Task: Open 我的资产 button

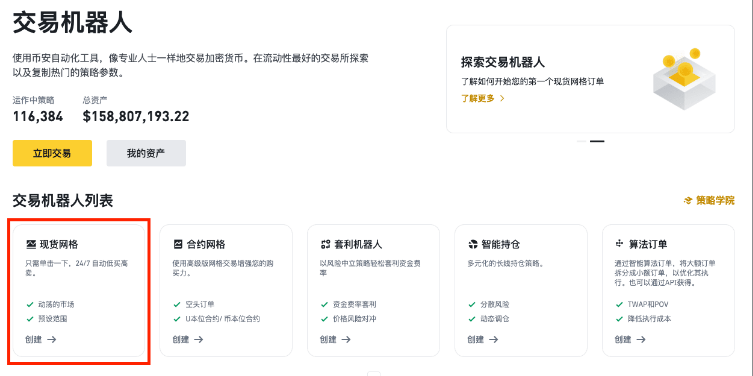Action: (x=146, y=153)
